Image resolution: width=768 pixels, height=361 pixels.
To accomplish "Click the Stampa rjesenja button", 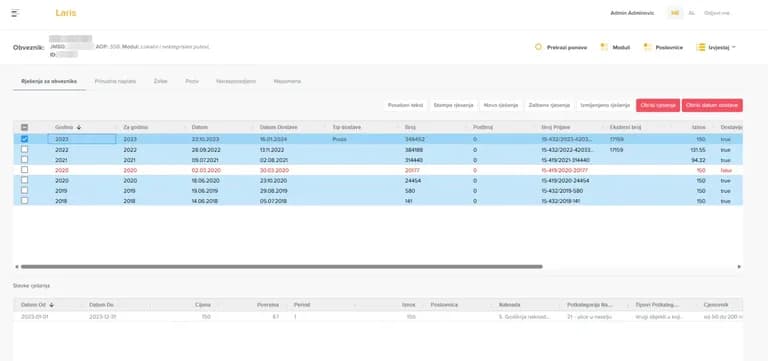I will [453, 105].
